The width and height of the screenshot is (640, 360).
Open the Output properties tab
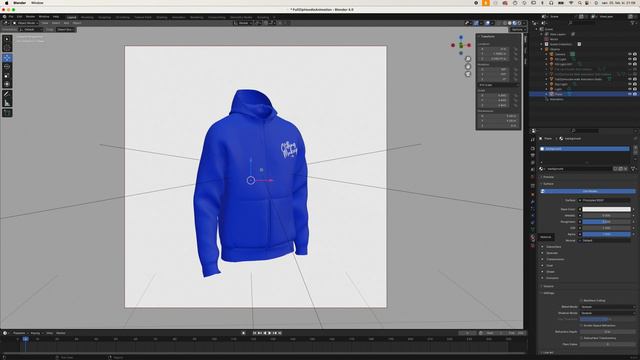[x=533, y=156]
